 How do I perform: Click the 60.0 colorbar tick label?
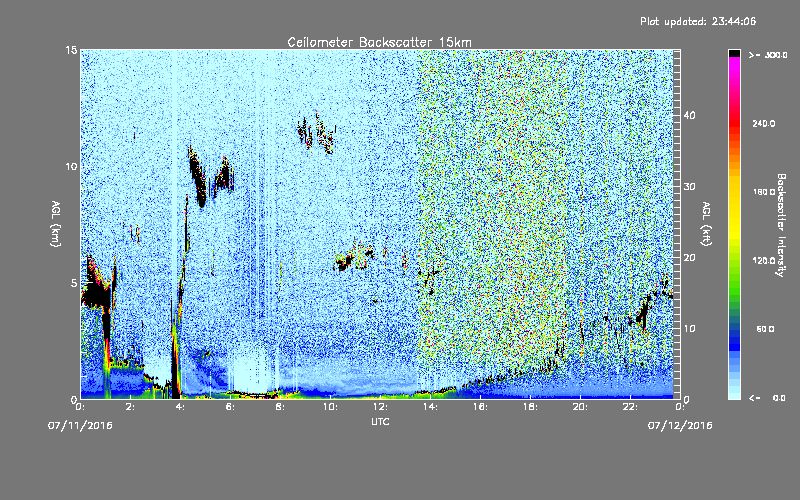click(765, 329)
